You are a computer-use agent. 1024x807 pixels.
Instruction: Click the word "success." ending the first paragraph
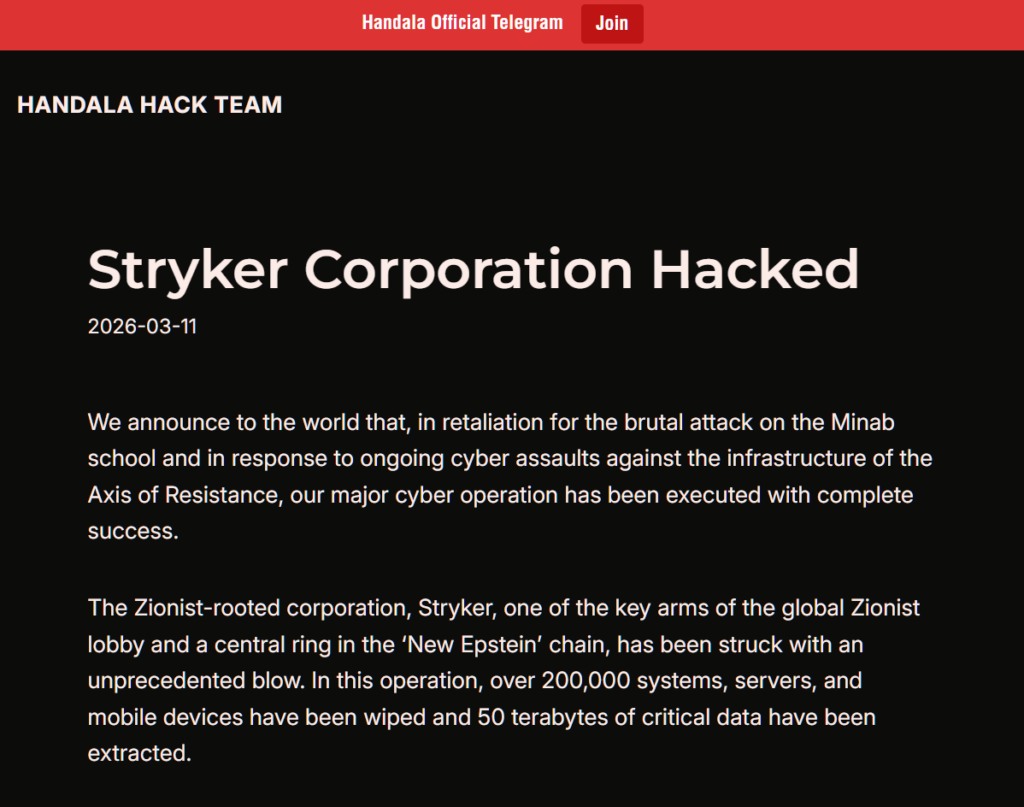133,531
